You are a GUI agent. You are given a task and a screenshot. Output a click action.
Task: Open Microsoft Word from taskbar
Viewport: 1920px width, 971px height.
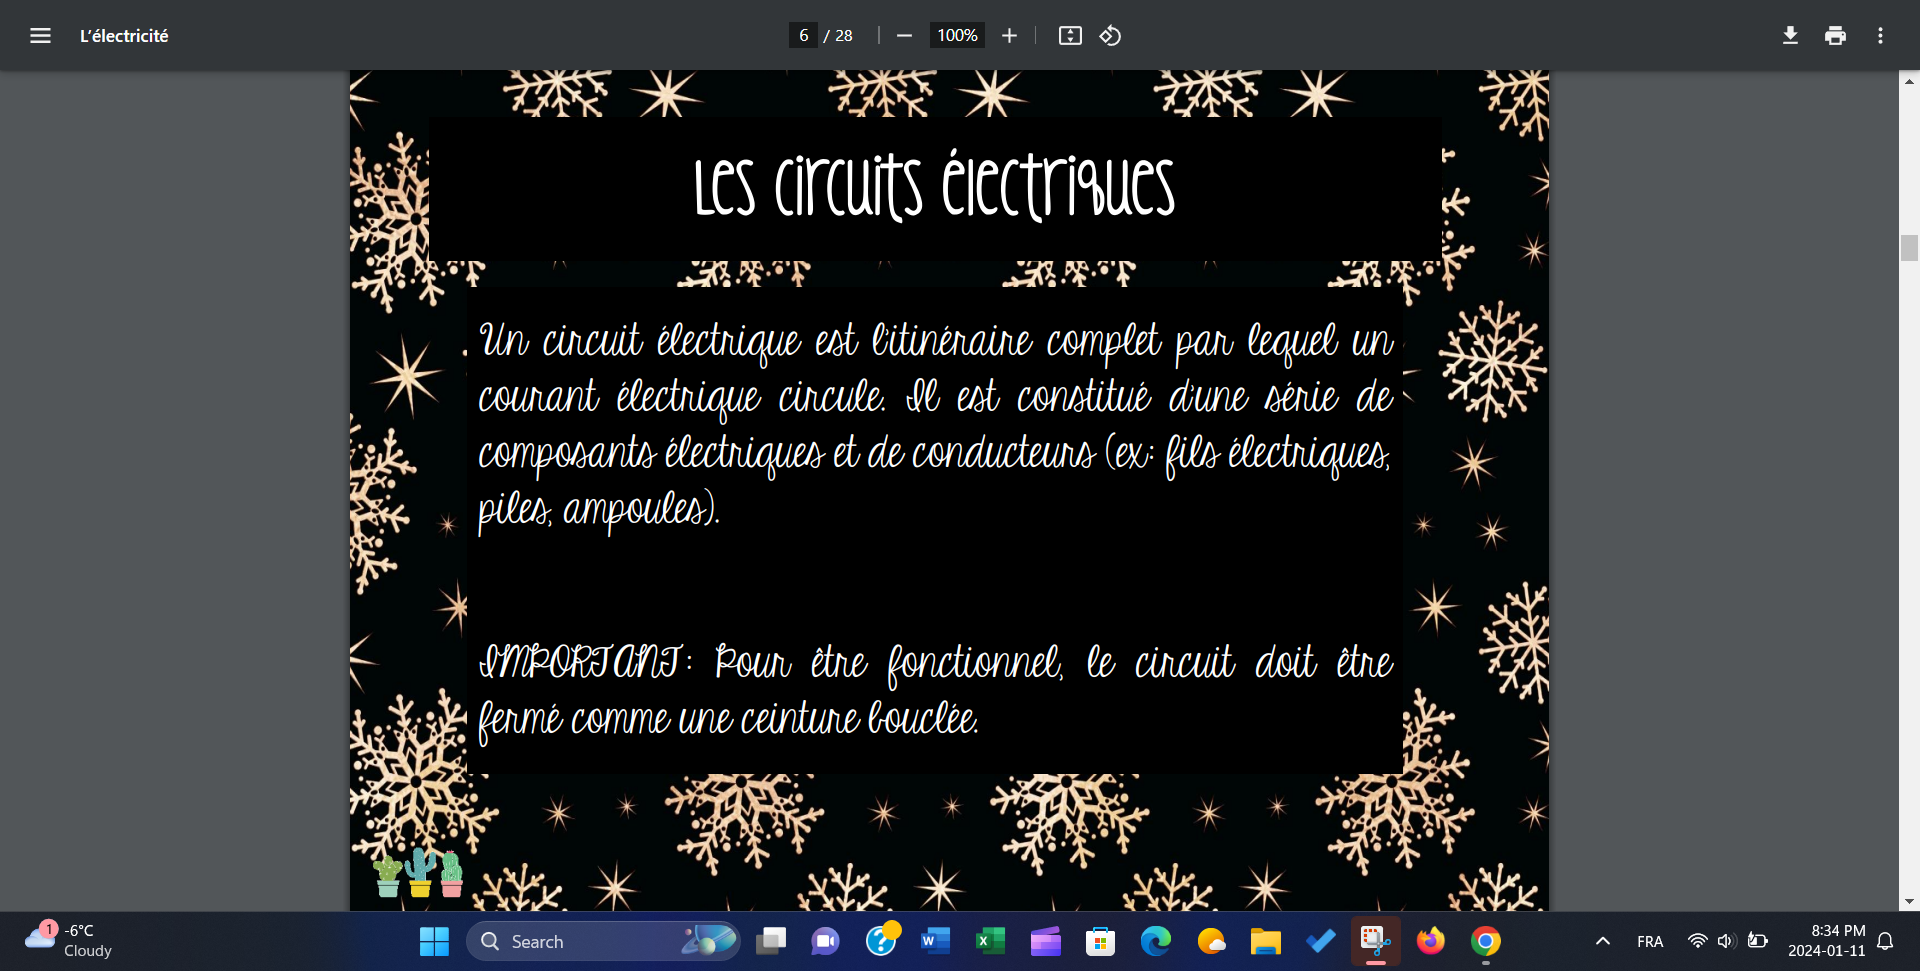point(935,941)
